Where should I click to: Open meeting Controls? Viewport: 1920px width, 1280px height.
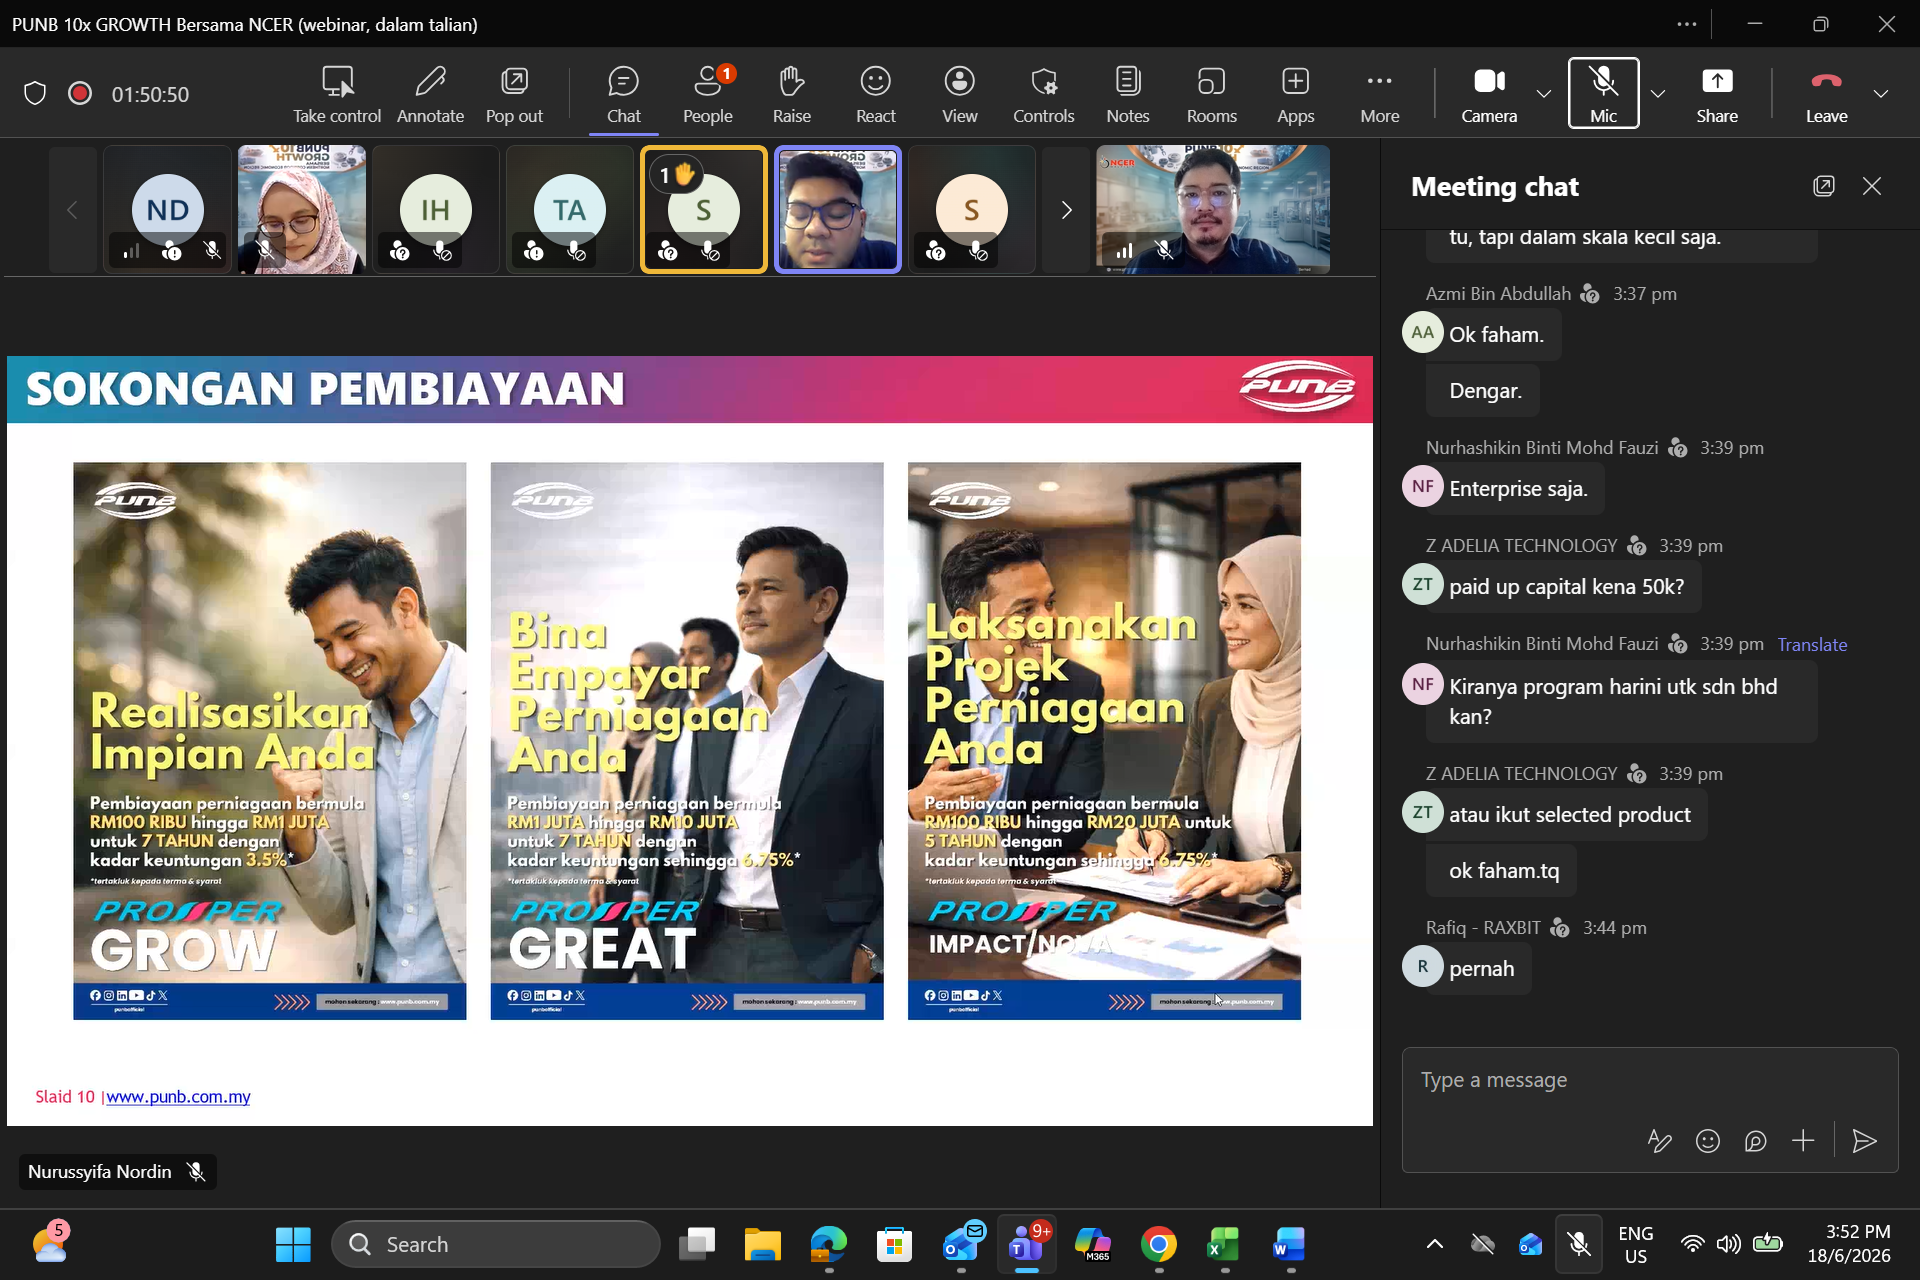coord(1043,94)
